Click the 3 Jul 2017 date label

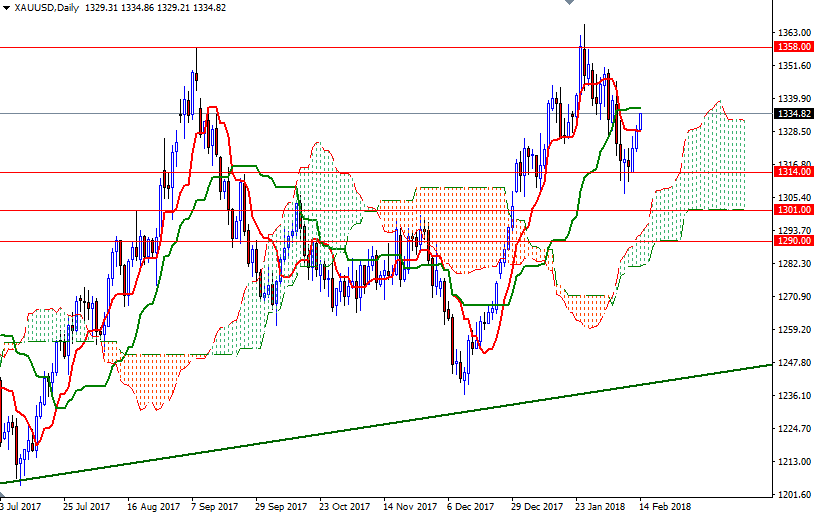(x=21, y=506)
